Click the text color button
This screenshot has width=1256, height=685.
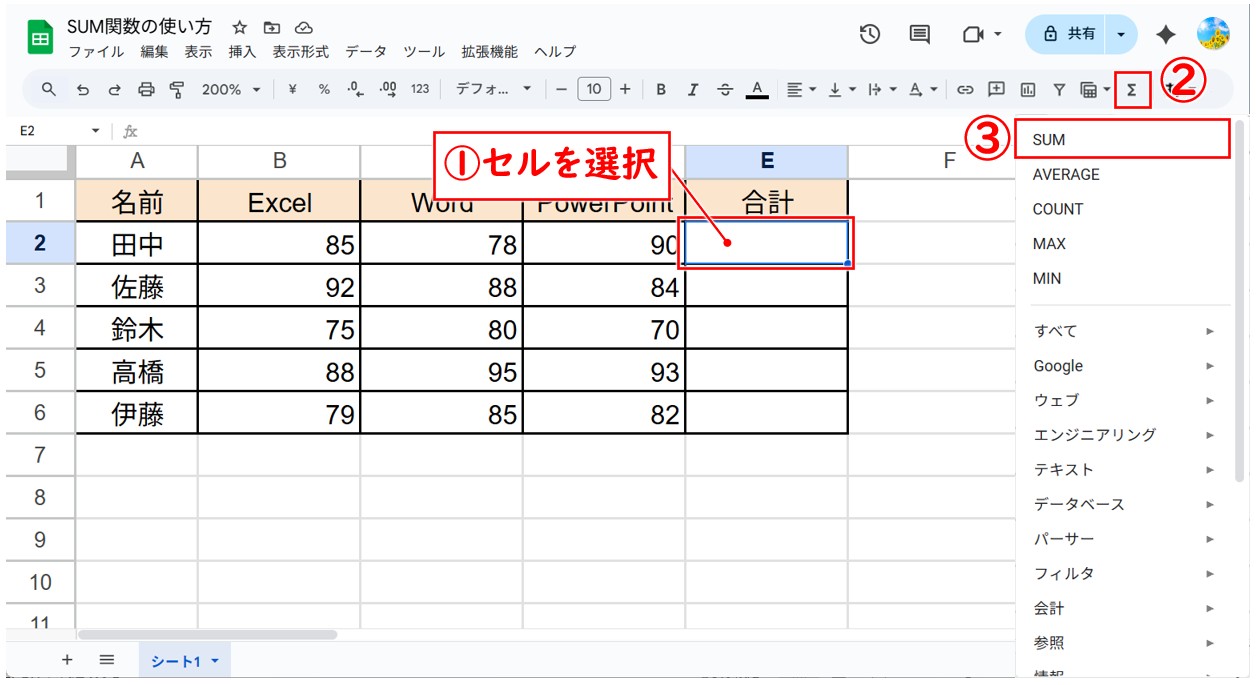(x=757, y=90)
